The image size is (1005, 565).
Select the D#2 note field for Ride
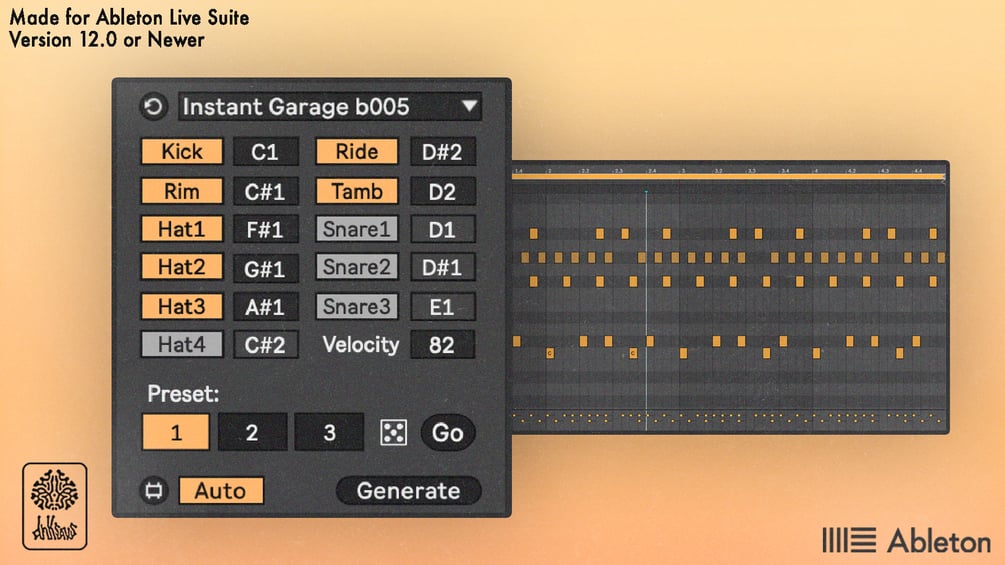coord(442,152)
